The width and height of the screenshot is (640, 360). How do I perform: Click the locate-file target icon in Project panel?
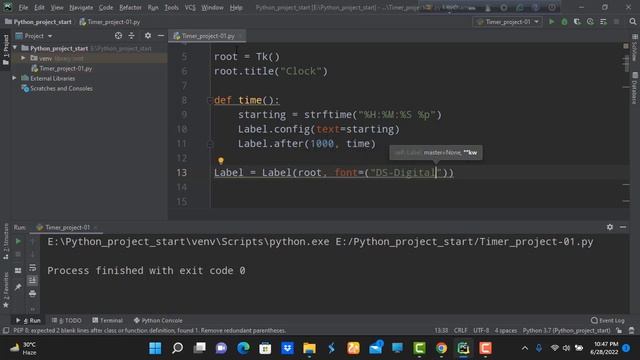(x=118, y=36)
